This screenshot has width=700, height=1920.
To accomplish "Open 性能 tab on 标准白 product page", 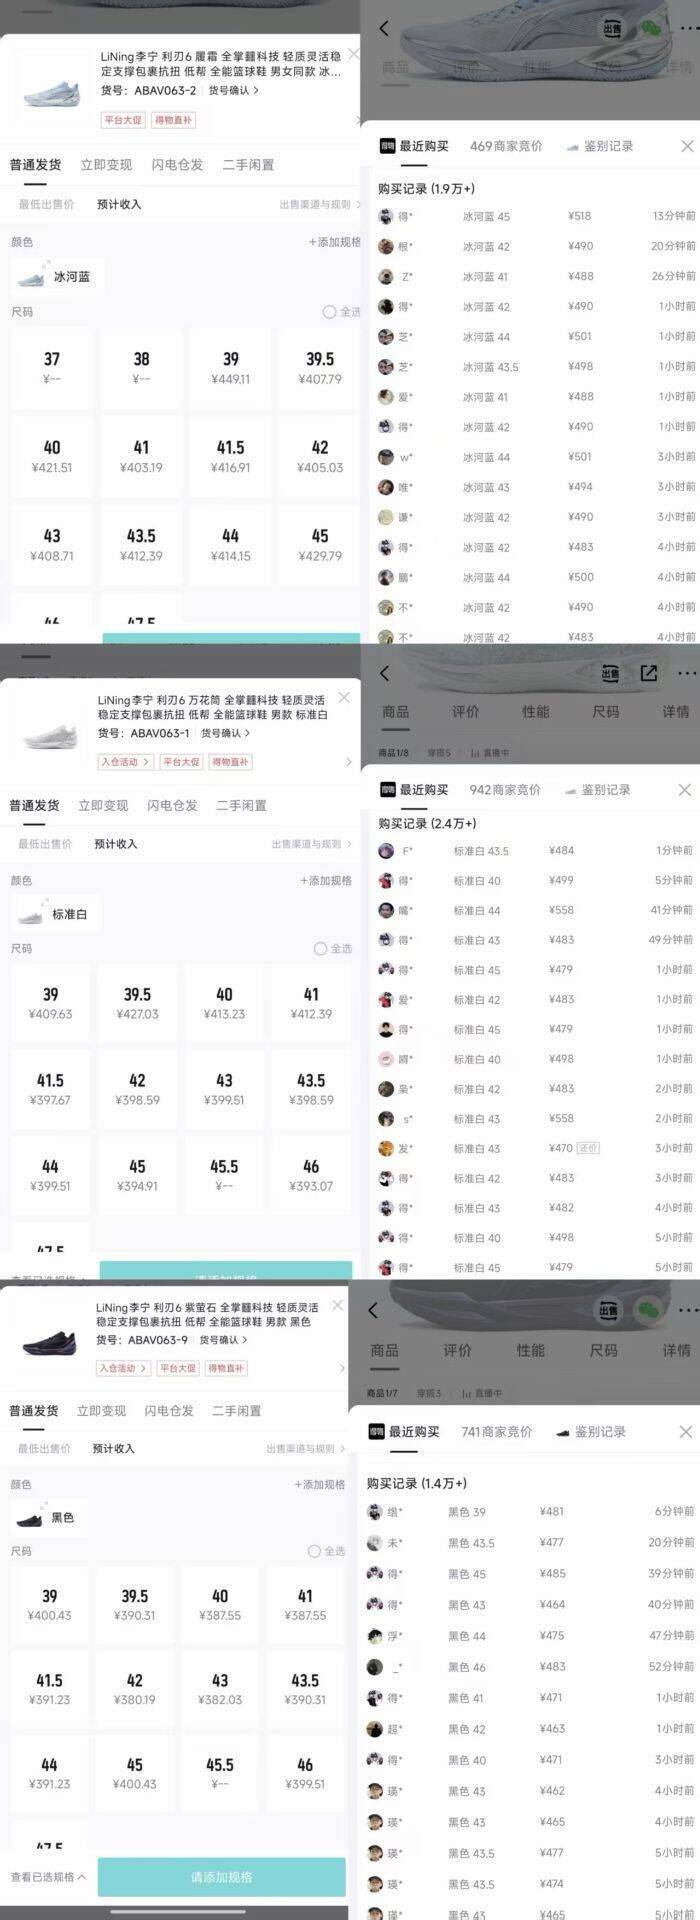I will 535,711.
